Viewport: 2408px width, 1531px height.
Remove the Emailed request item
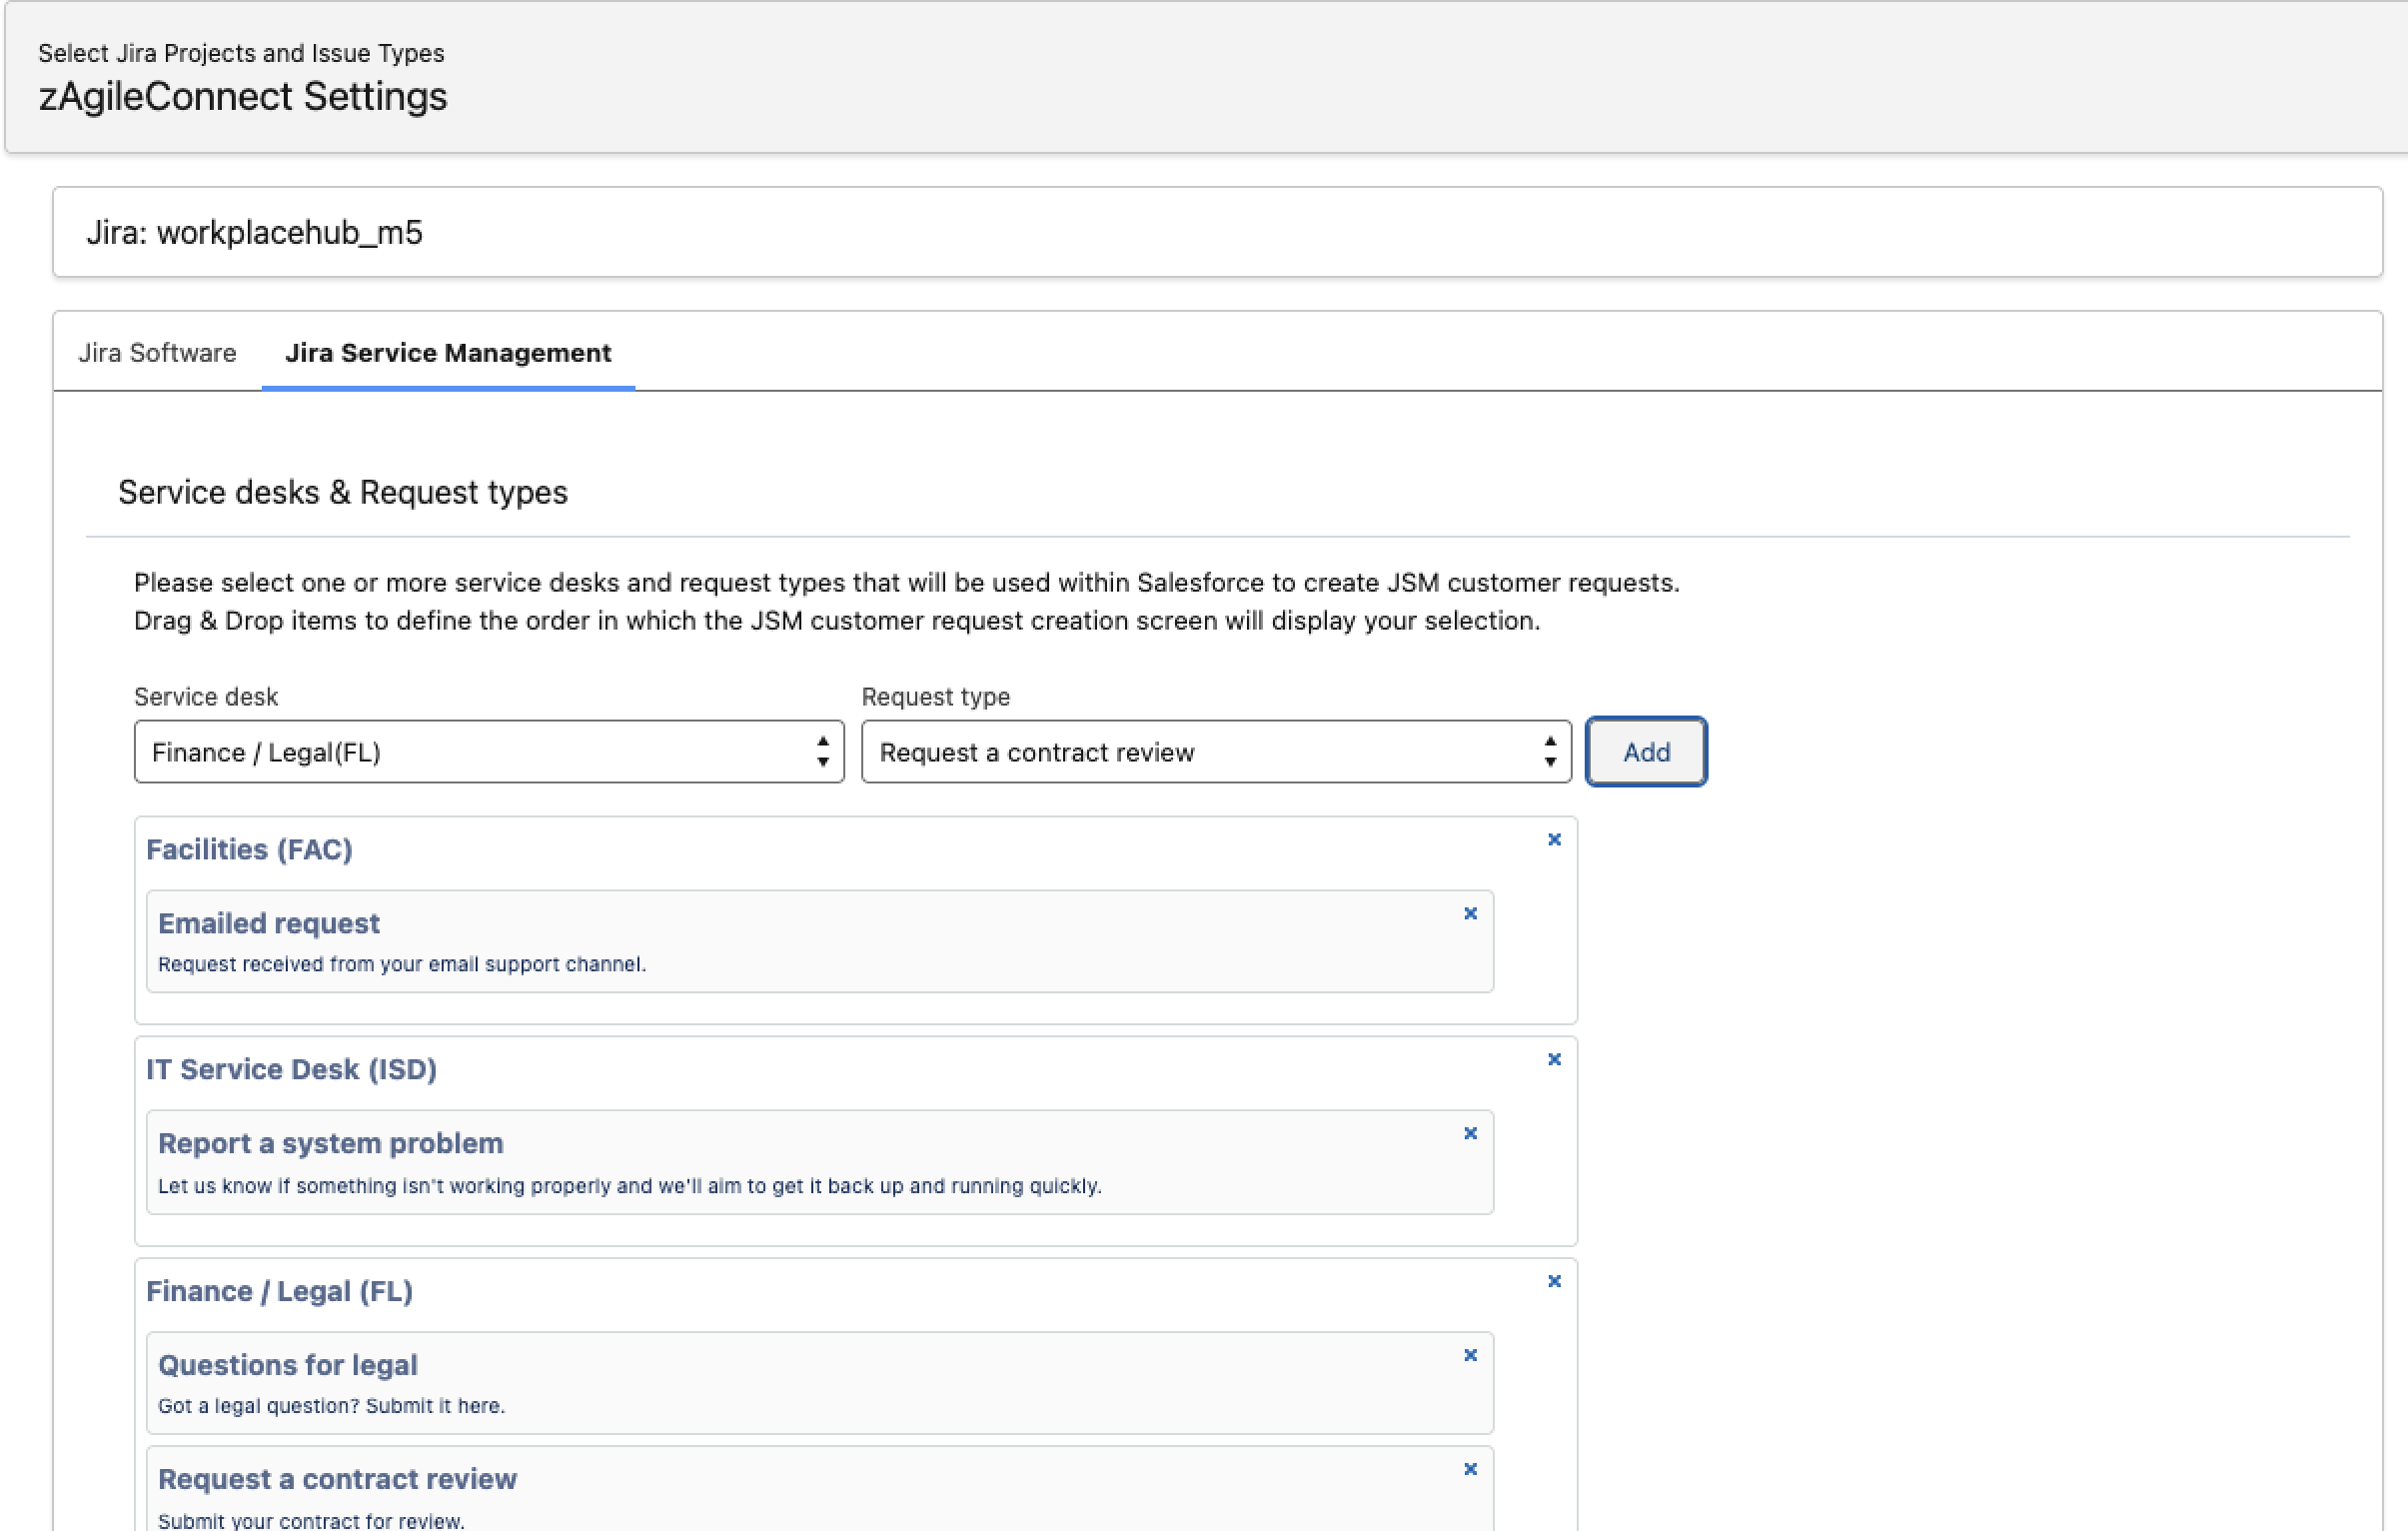1470,914
